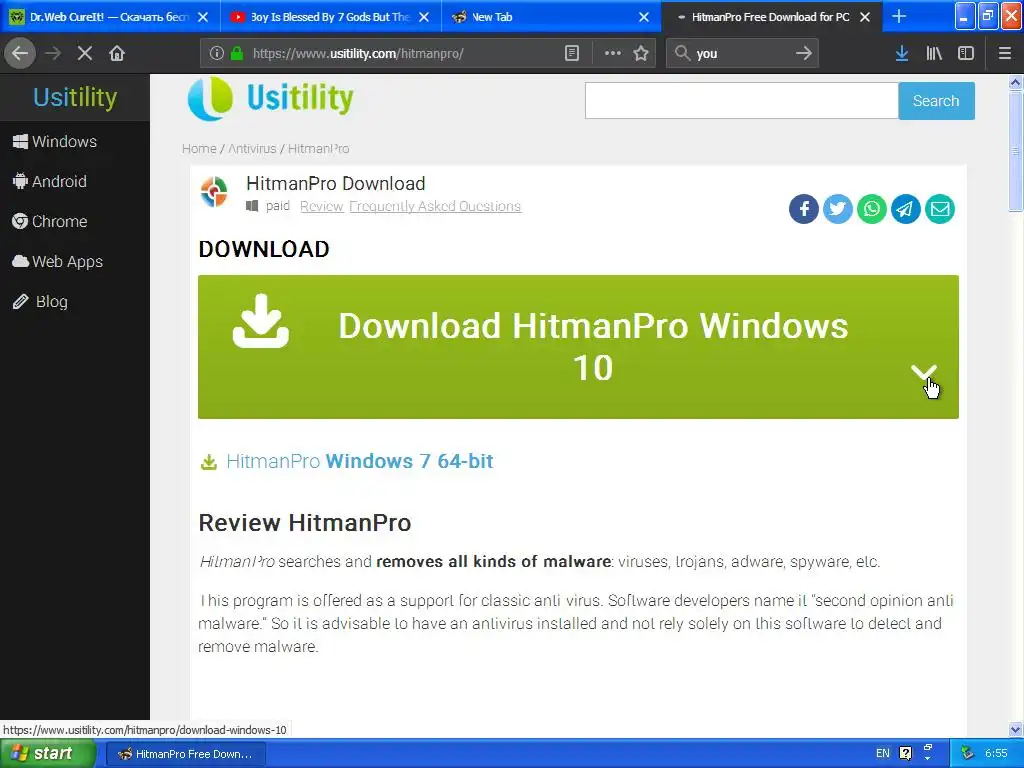The width and height of the screenshot is (1024, 768).
Task: Share page on Twitter
Action: pos(837,209)
